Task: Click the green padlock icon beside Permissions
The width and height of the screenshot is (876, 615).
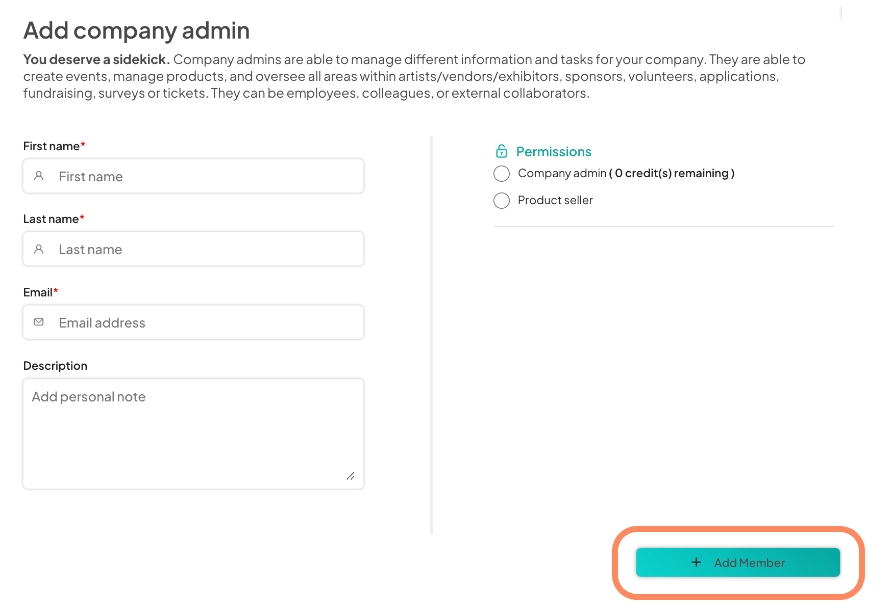Action: (500, 151)
